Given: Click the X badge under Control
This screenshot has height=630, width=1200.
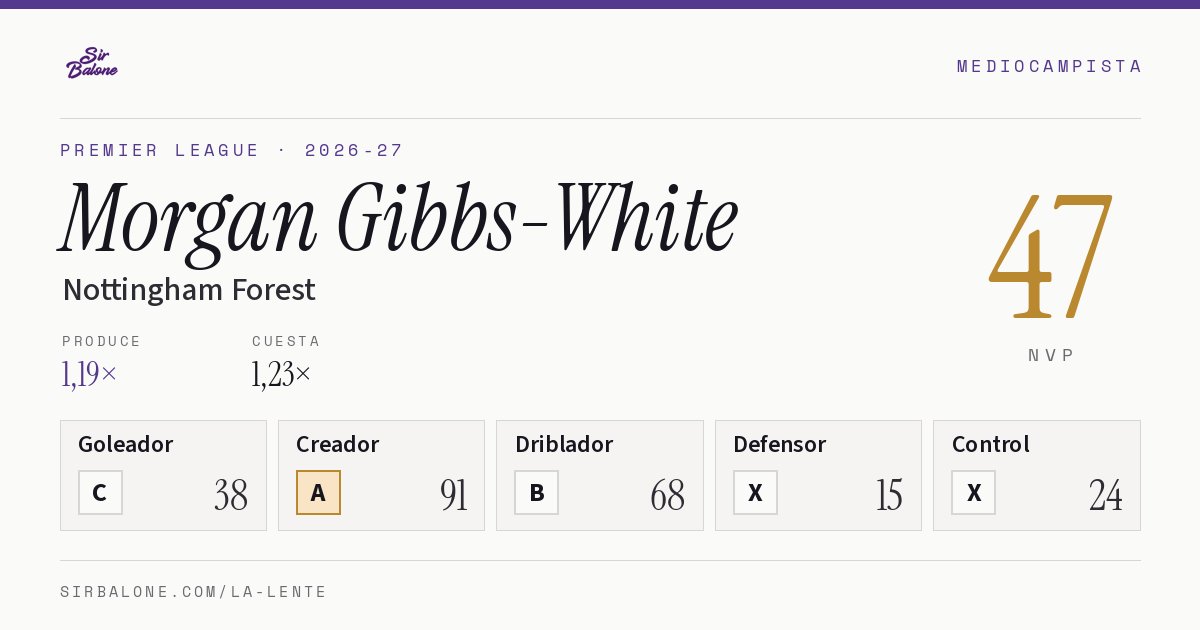Looking at the screenshot, I should point(973,492).
